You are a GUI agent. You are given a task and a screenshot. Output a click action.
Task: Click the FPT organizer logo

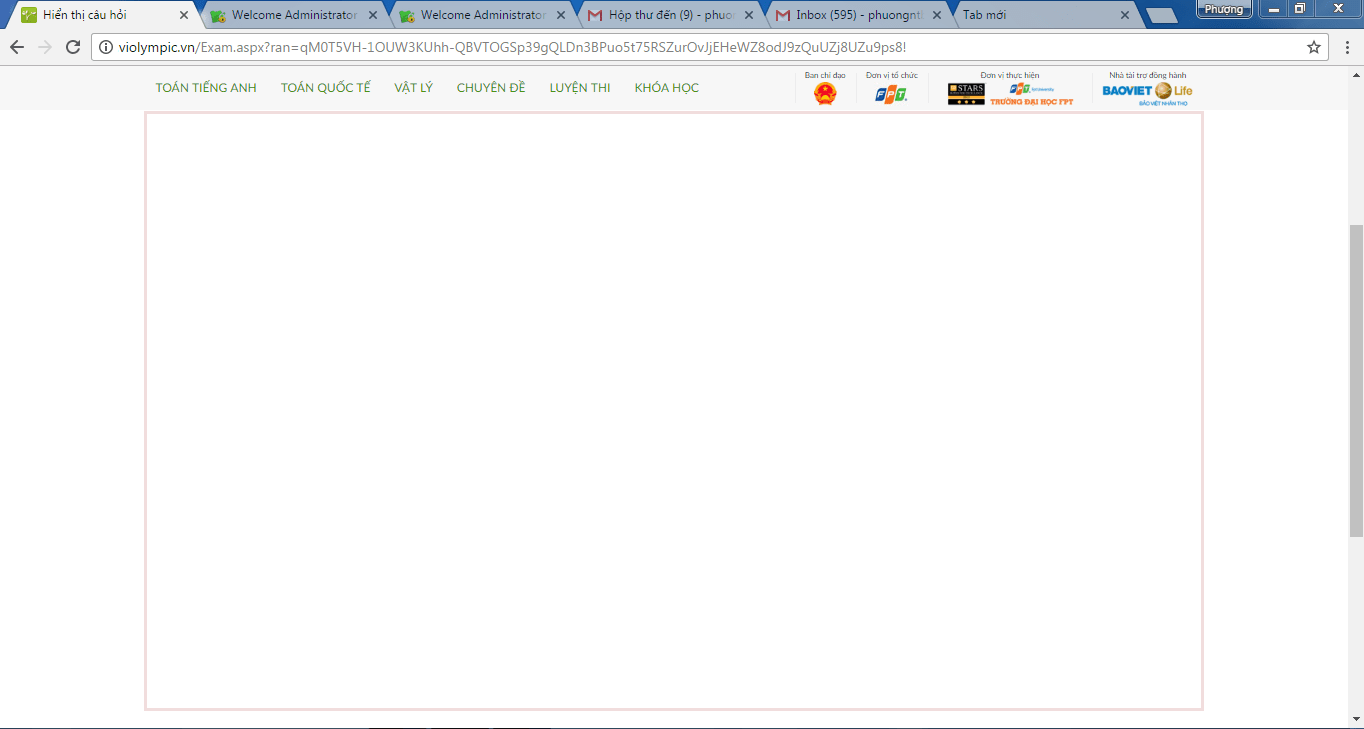(x=891, y=94)
